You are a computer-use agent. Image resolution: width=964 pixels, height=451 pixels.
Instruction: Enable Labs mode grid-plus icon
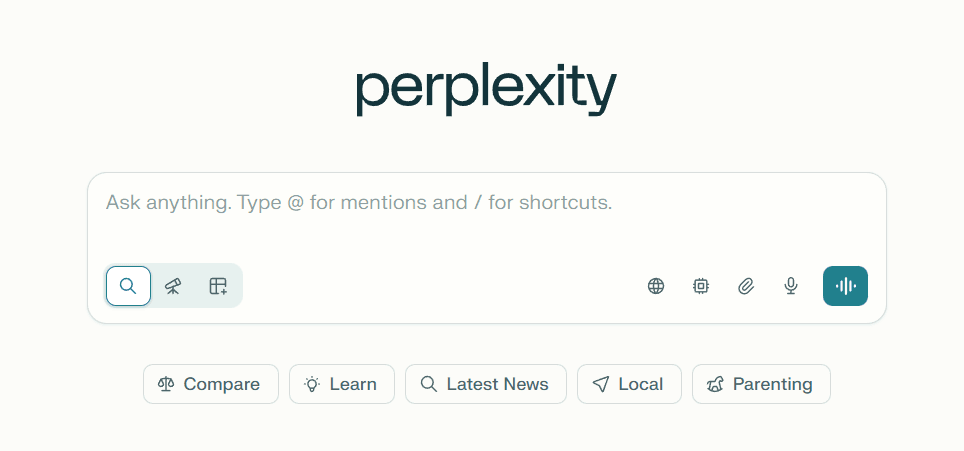[x=218, y=286]
